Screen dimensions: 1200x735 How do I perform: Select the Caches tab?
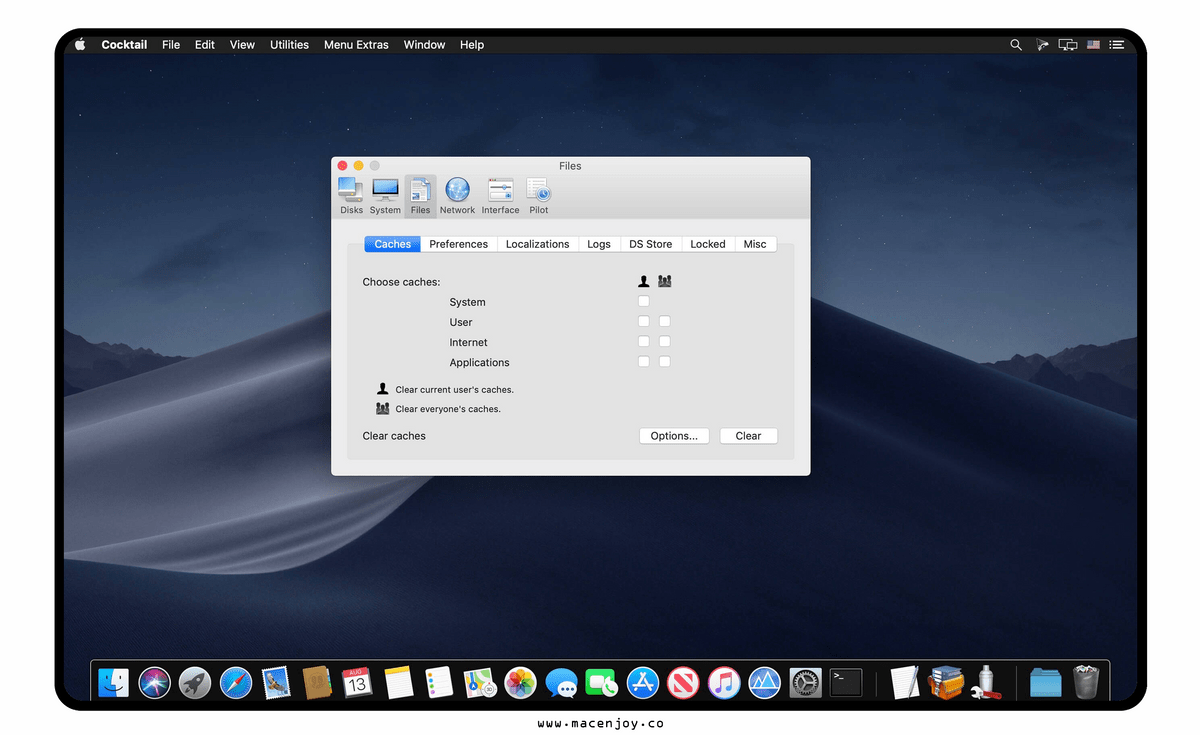[x=392, y=244]
